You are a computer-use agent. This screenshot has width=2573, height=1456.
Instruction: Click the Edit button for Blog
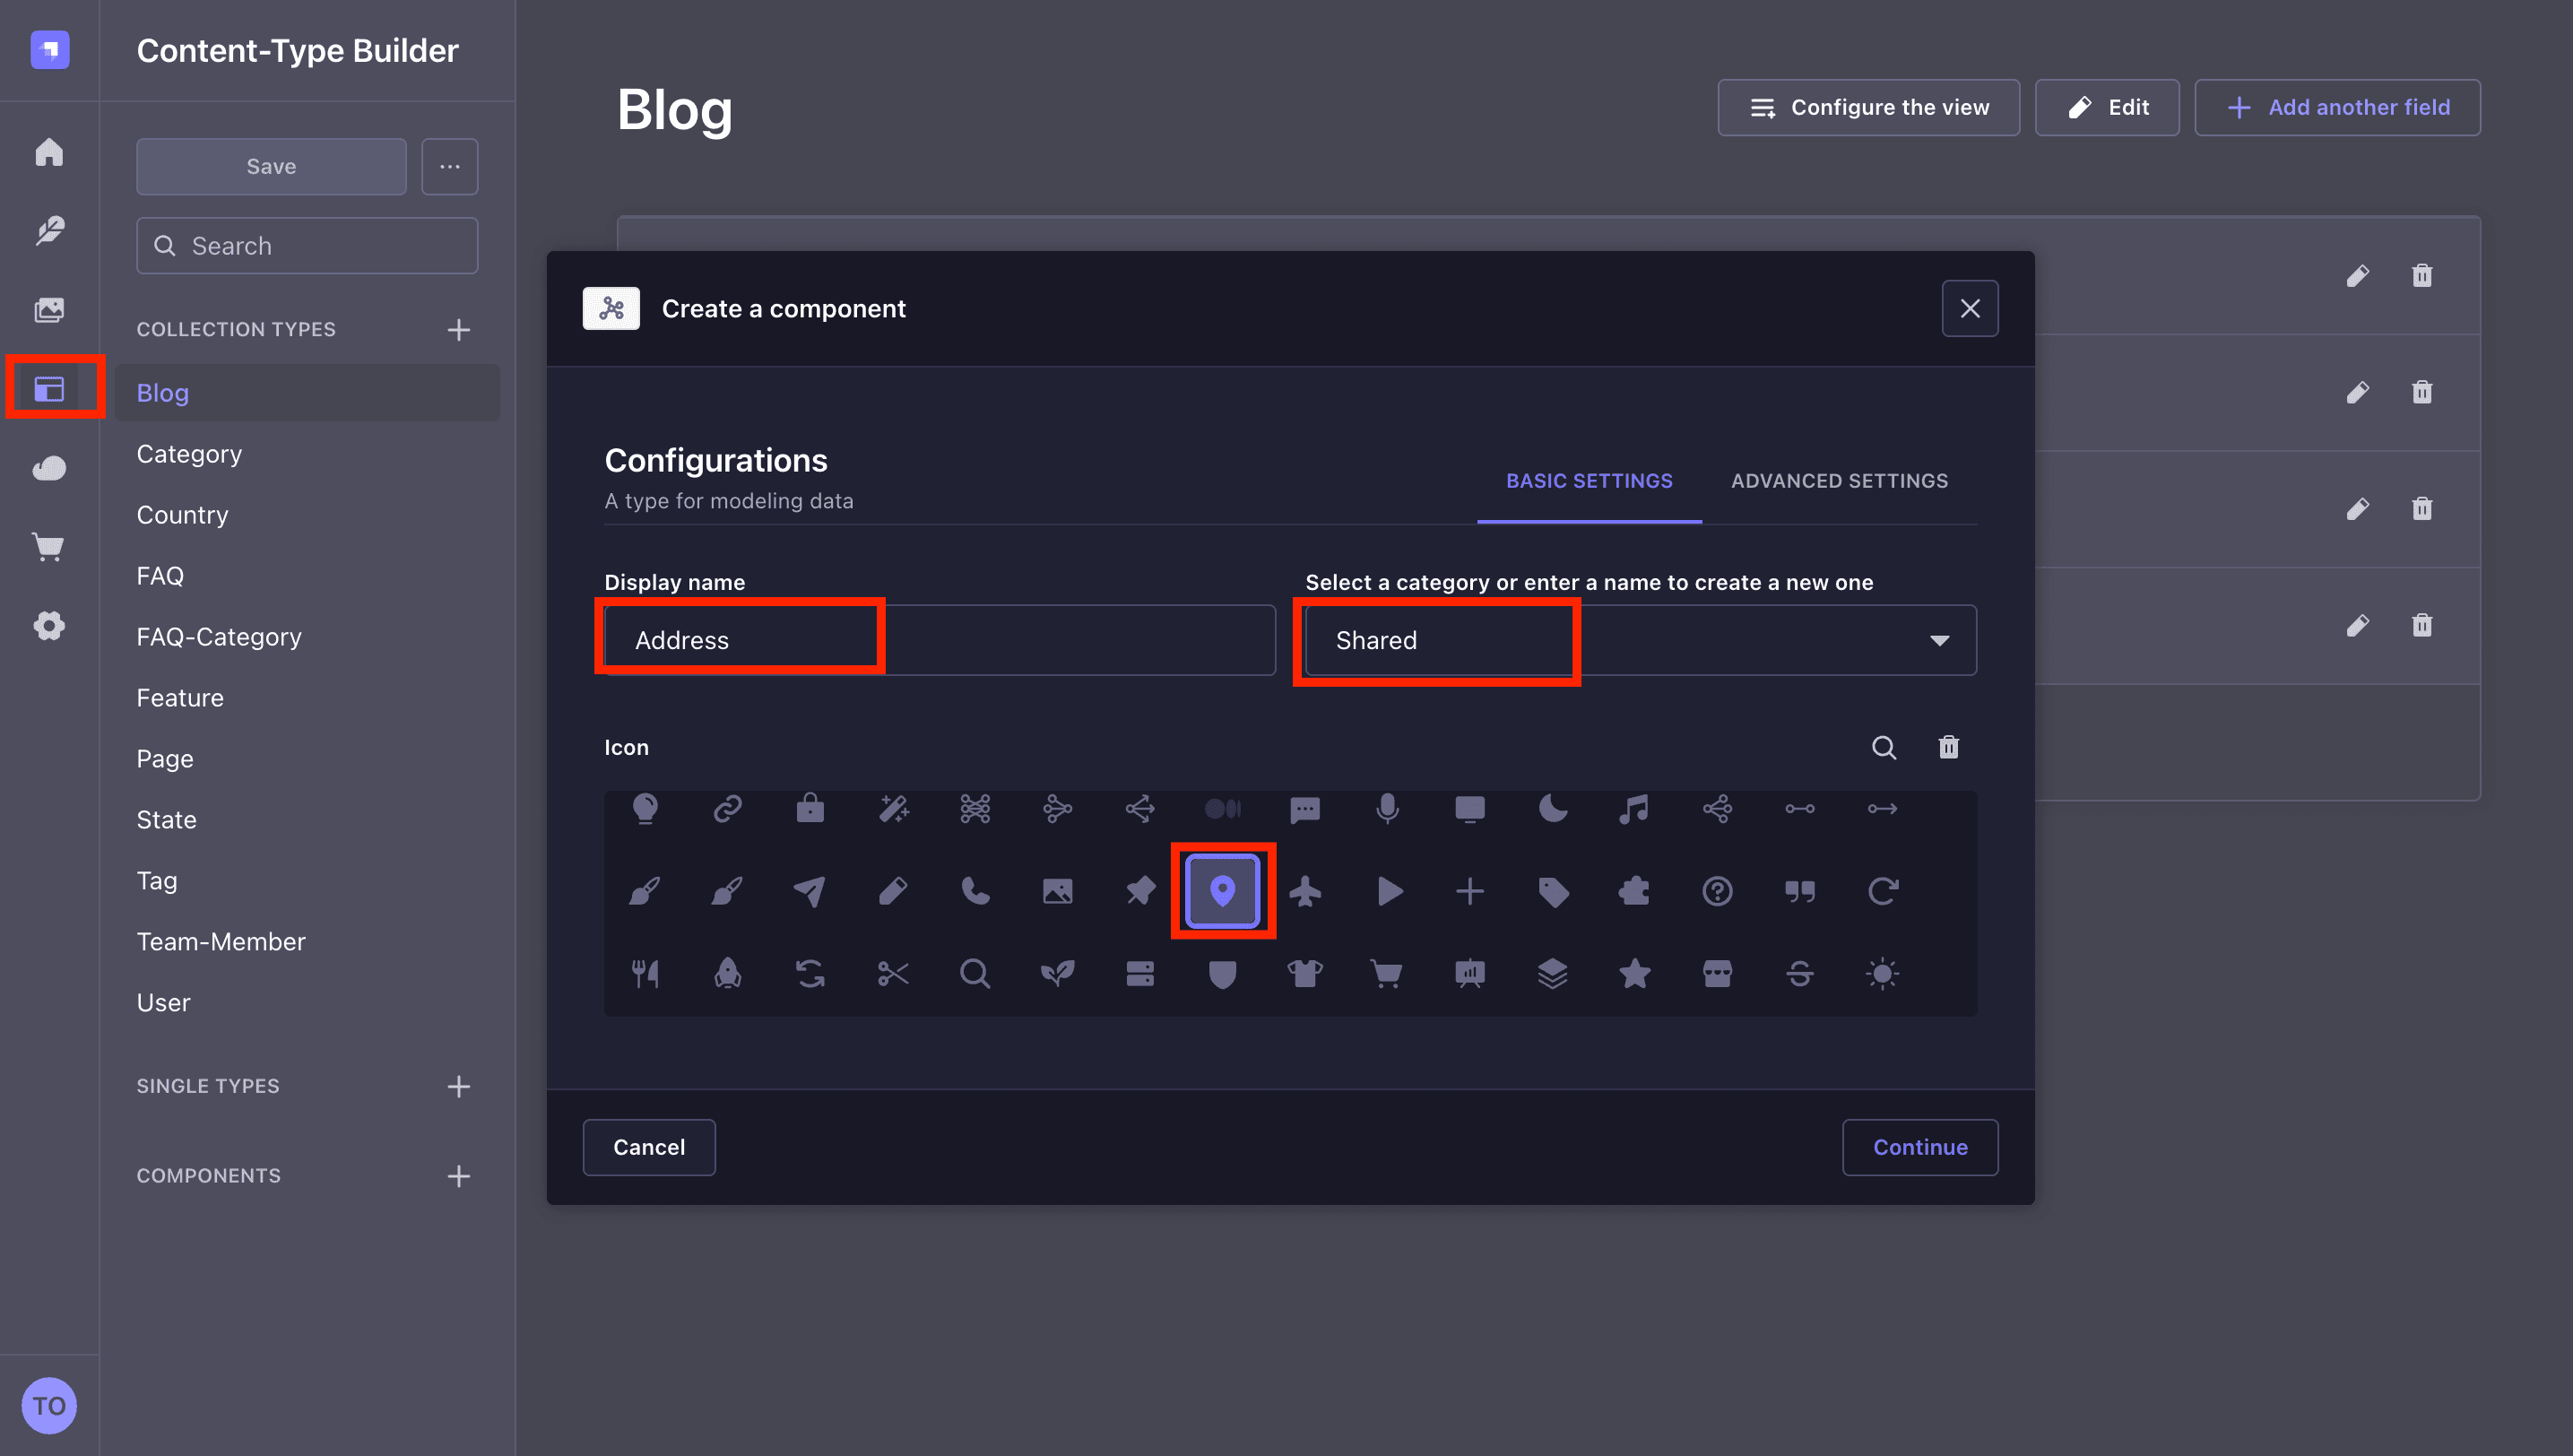click(2107, 107)
